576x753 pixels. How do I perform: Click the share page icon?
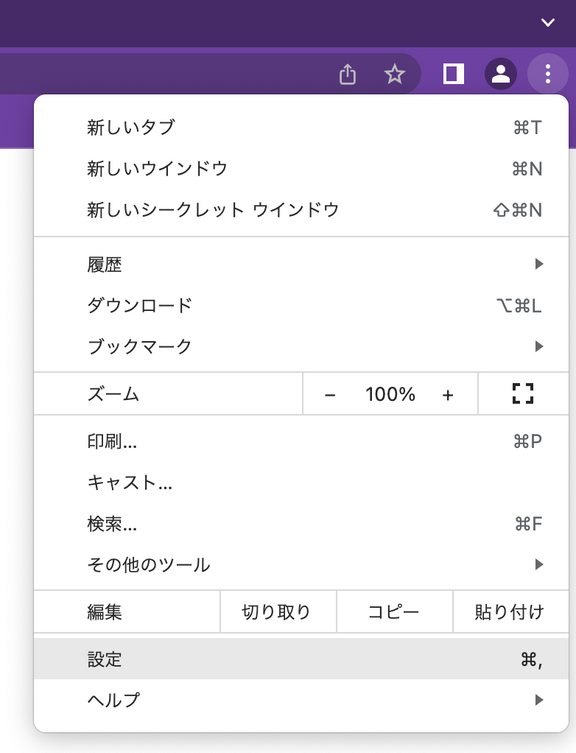click(347, 74)
